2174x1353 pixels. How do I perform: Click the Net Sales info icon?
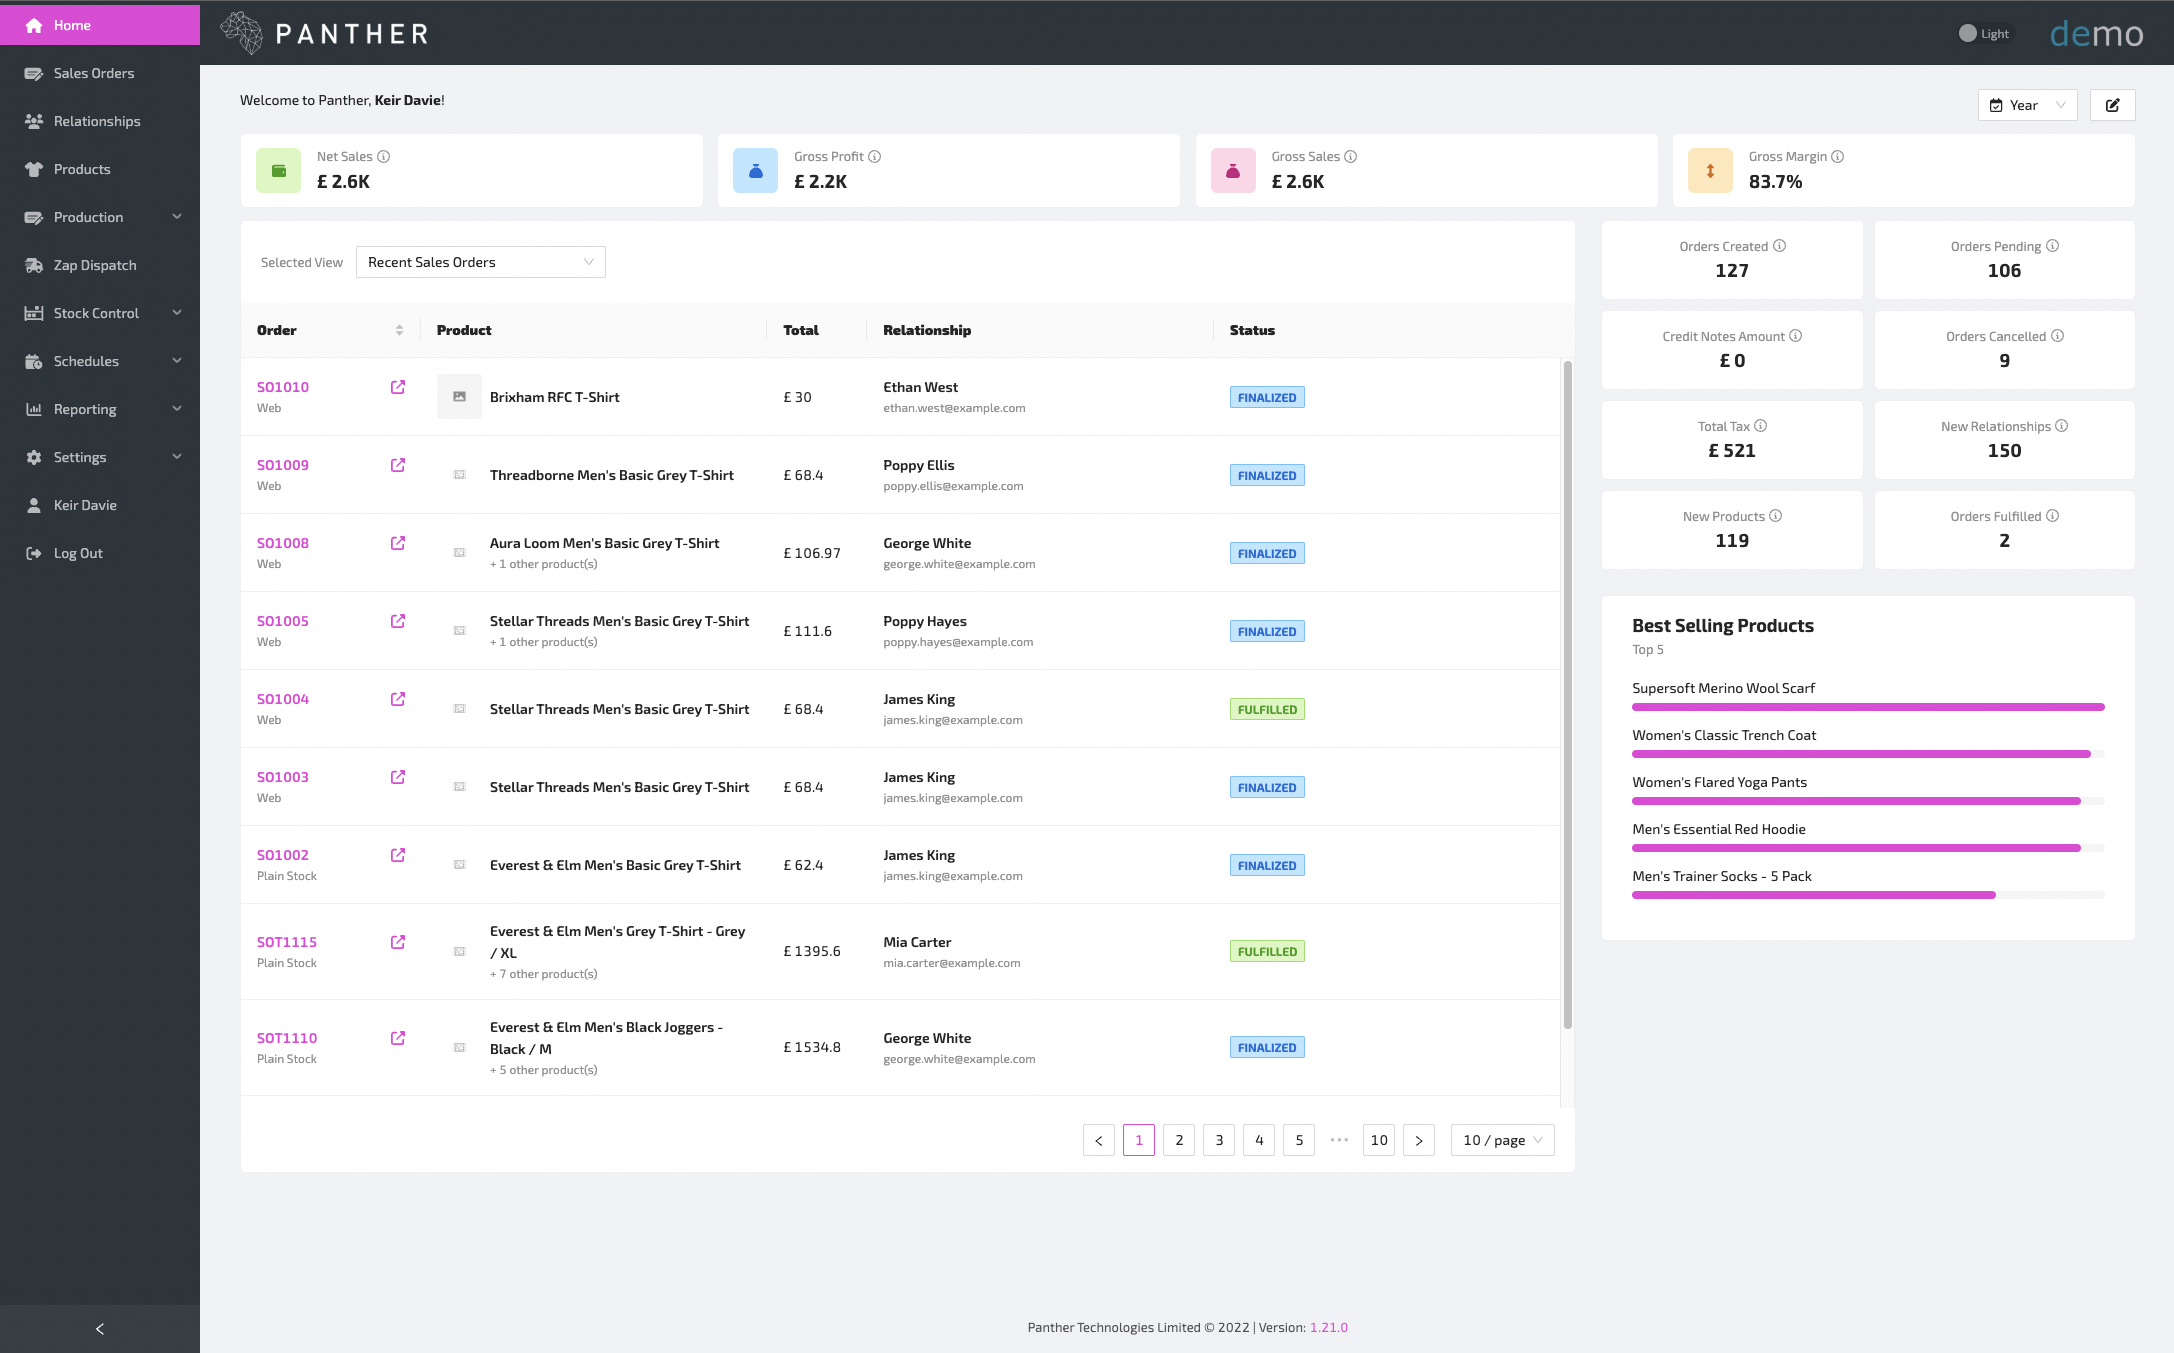point(384,157)
